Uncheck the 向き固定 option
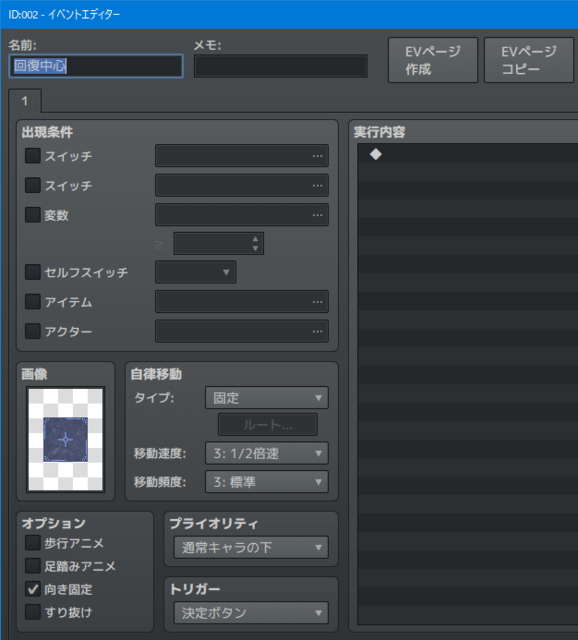 click(x=33, y=589)
